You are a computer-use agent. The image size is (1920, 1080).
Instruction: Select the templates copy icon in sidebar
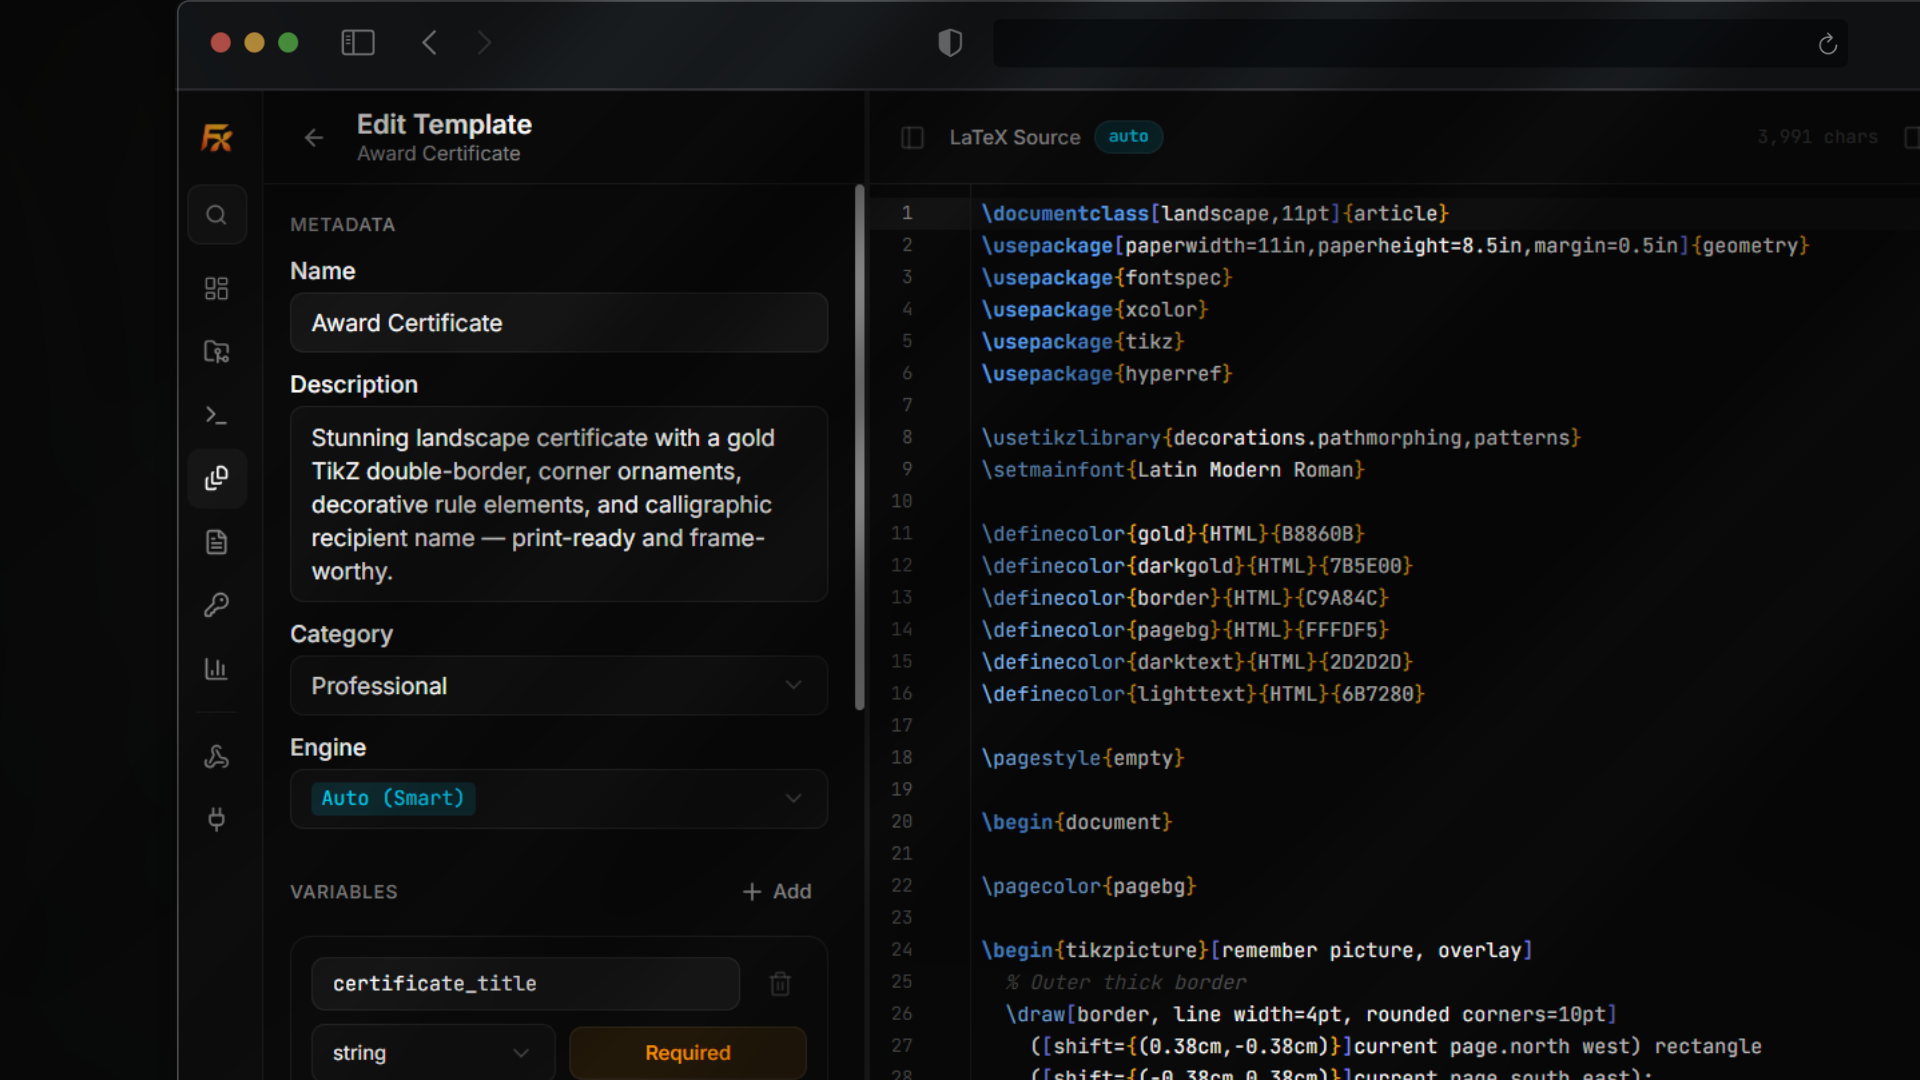click(x=216, y=478)
